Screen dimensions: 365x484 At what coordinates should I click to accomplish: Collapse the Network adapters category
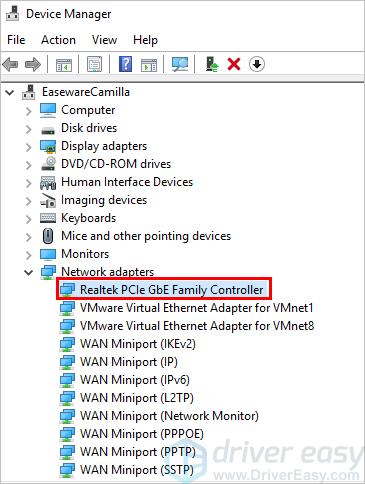click(29, 272)
